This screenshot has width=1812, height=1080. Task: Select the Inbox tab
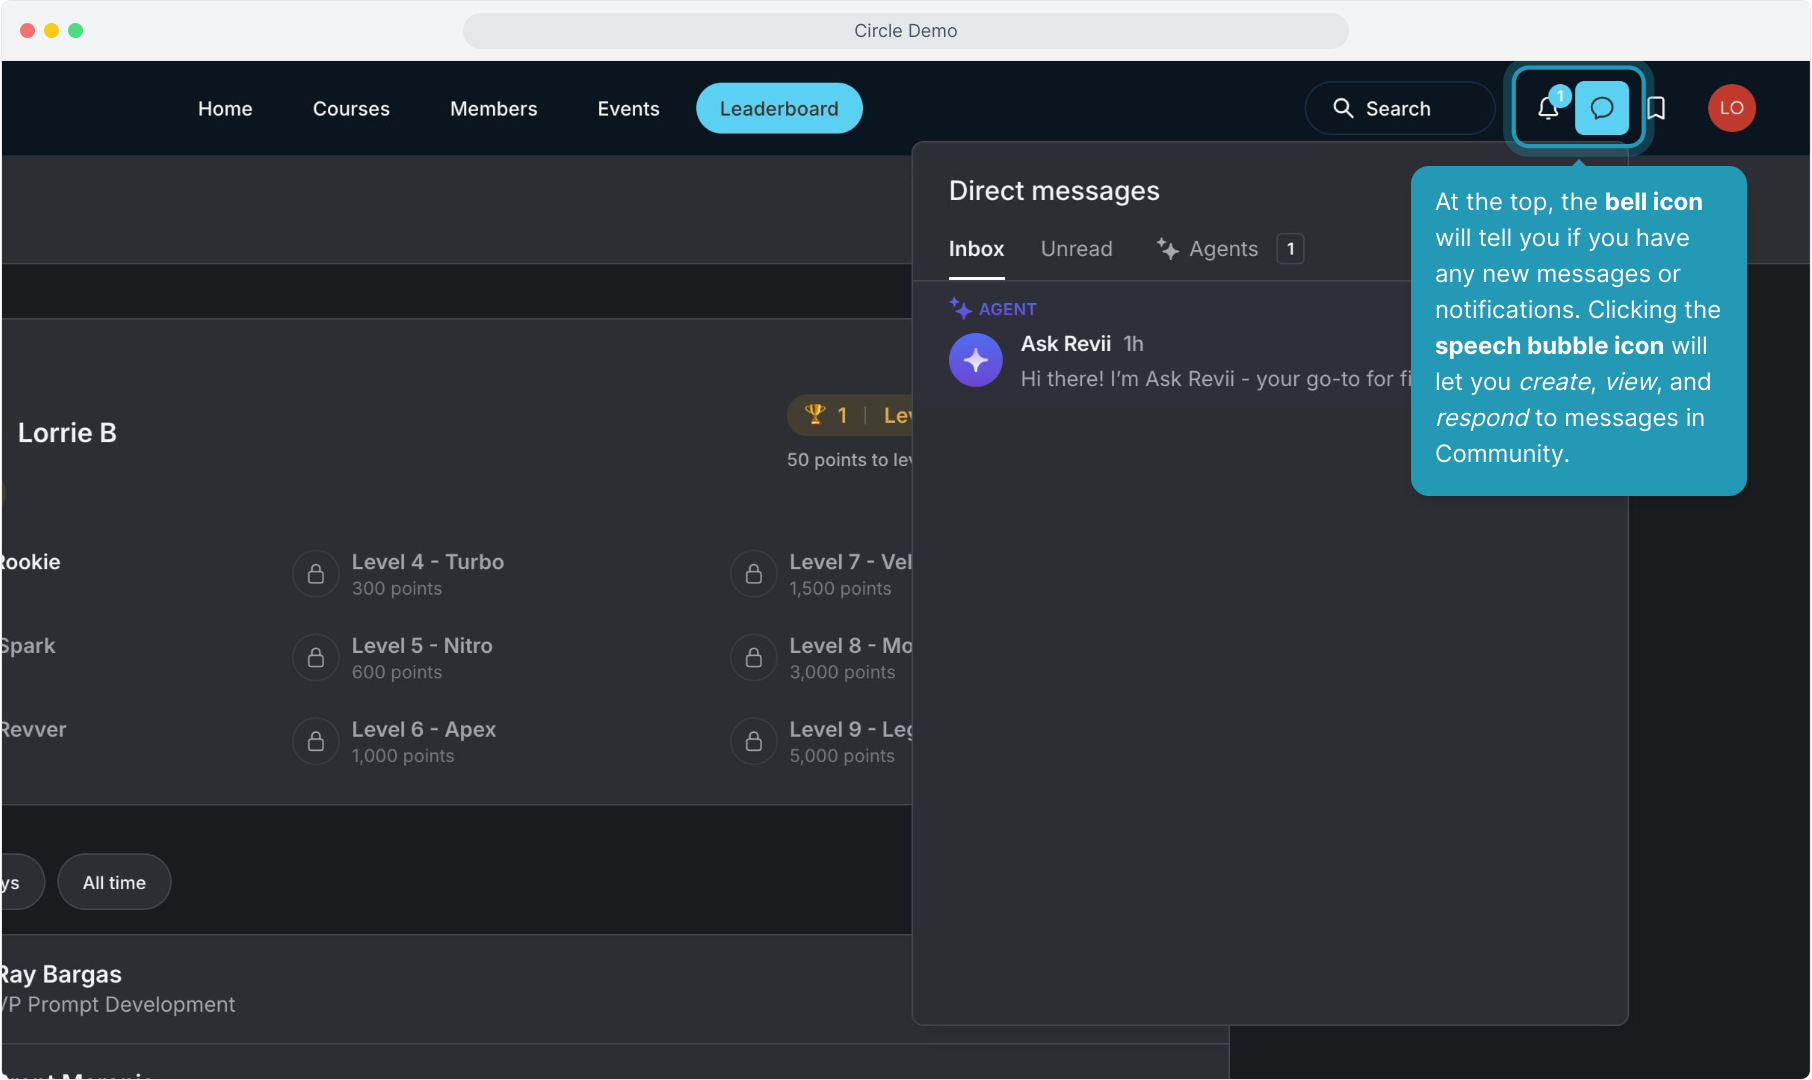976,249
